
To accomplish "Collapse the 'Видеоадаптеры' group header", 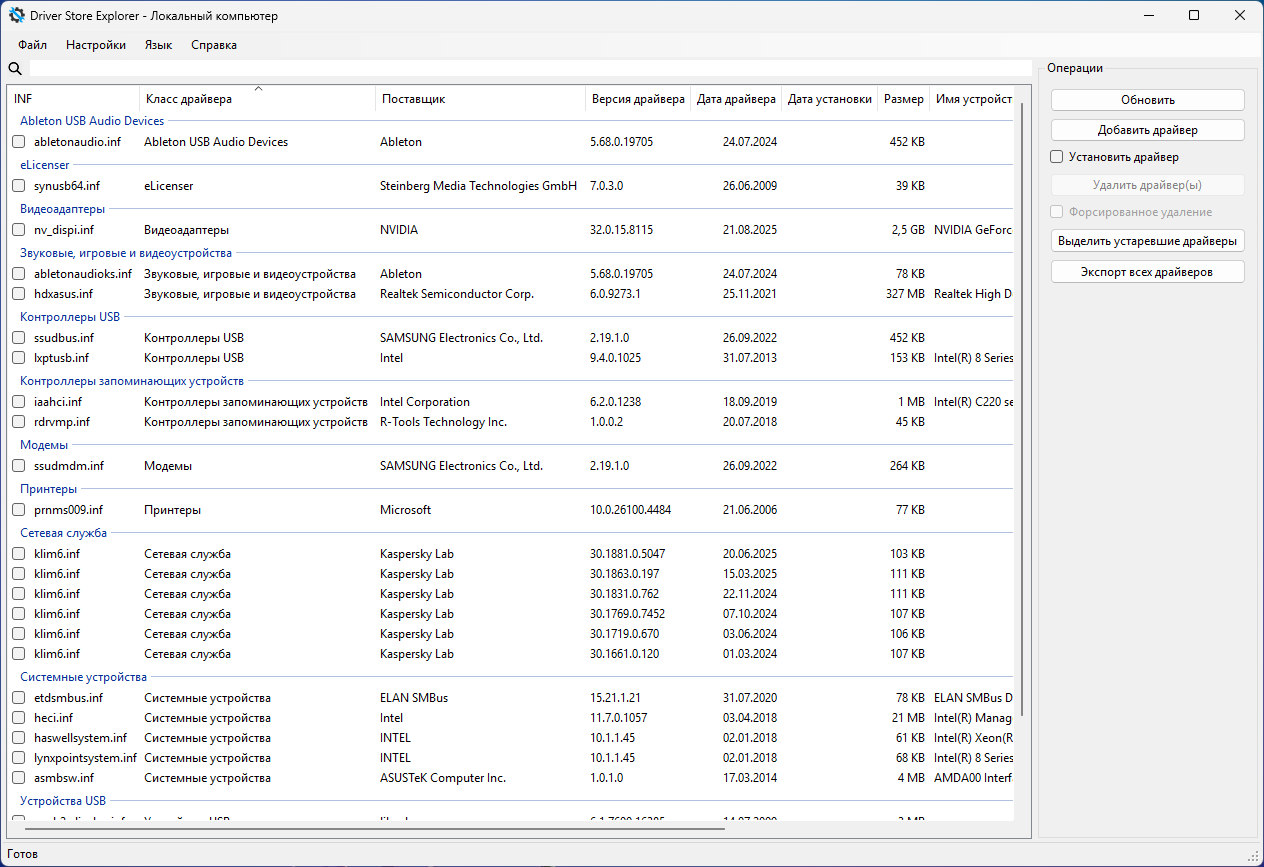I will 63,209.
